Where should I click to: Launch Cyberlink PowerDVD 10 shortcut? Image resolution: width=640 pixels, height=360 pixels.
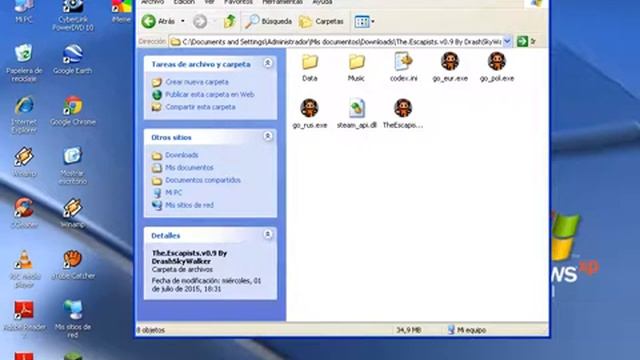(73, 15)
